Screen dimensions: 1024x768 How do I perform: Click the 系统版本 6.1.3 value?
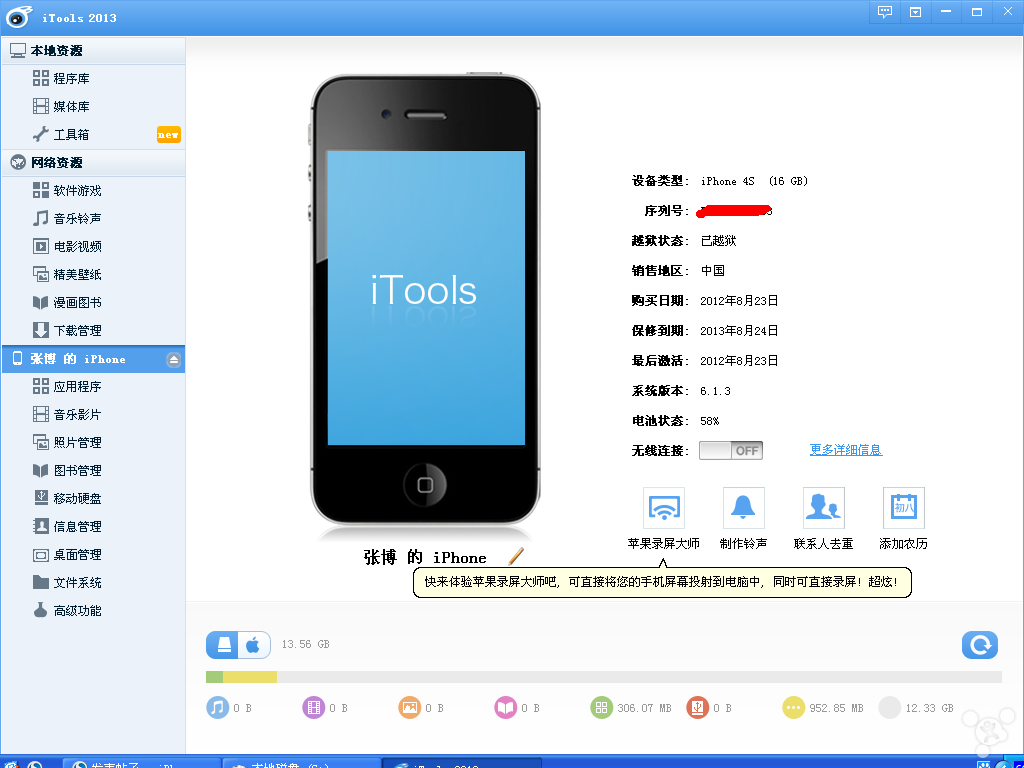click(715, 391)
